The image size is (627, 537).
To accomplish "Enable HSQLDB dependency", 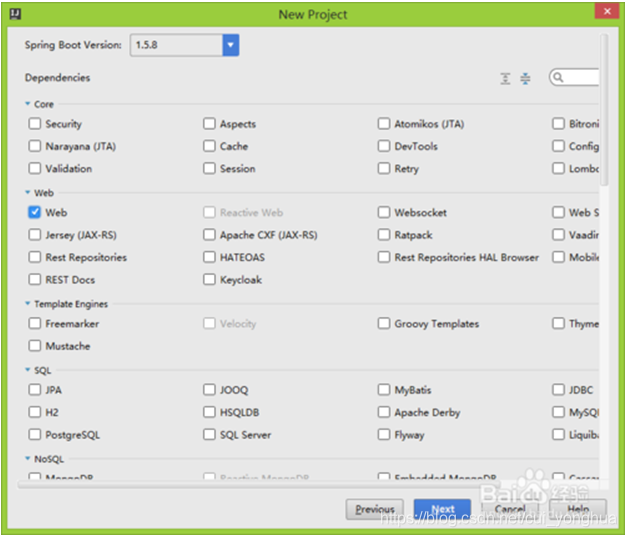I will (209, 412).
